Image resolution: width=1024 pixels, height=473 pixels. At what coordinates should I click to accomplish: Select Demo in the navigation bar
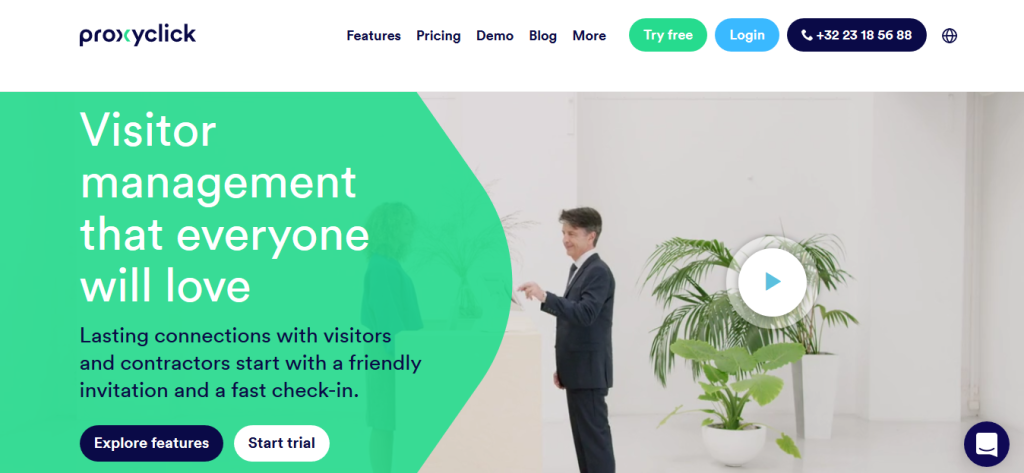(494, 35)
